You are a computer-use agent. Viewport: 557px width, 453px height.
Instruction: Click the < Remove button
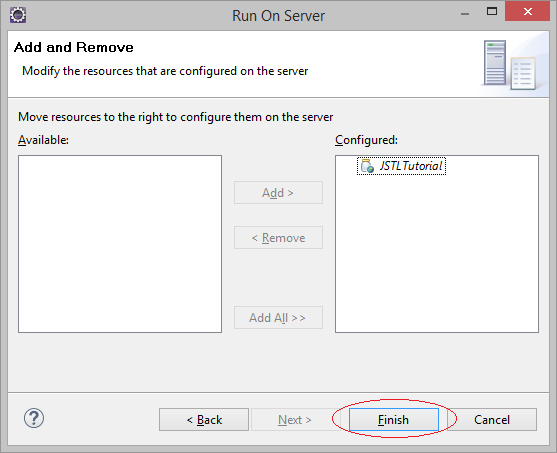pos(278,237)
